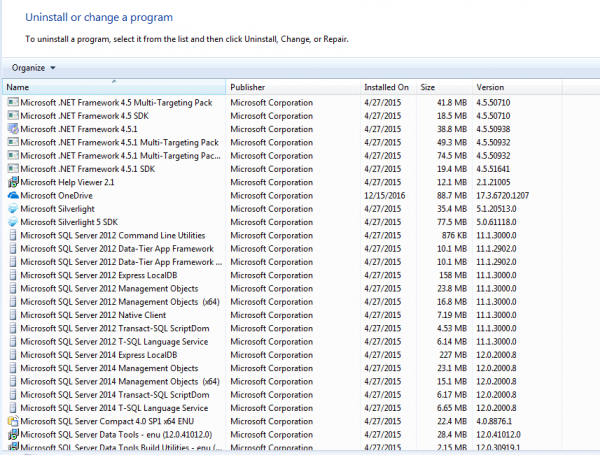
Task: Sort list by Installed On column
Action: 388,87
